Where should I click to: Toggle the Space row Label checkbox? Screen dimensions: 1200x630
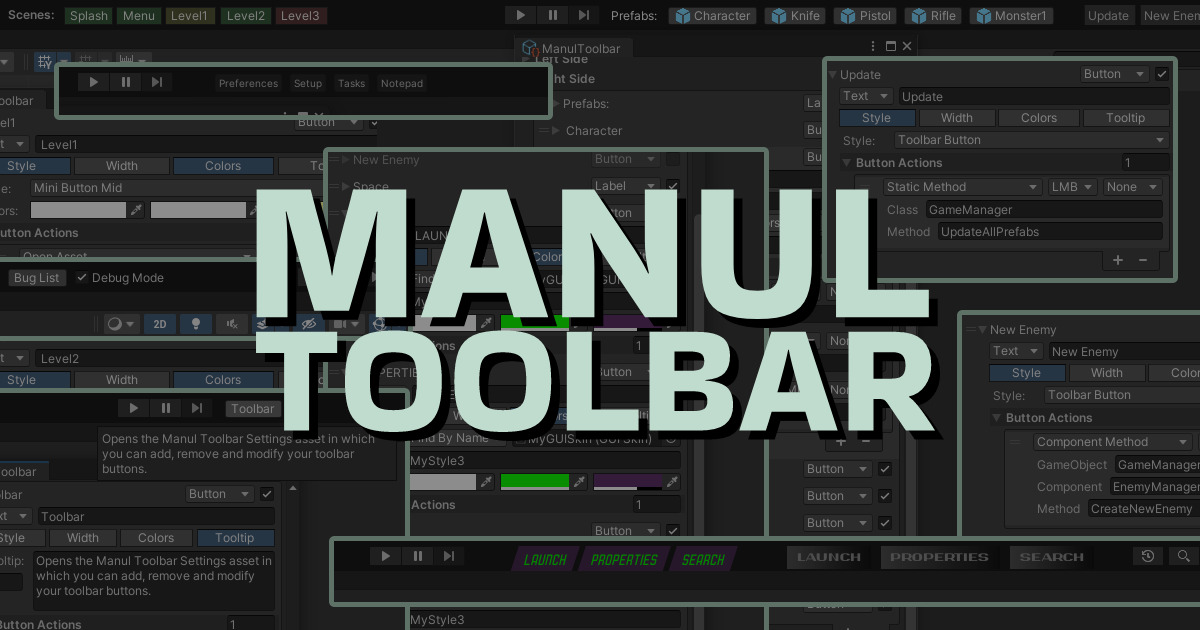pyautogui.click(x=673, y=186)
